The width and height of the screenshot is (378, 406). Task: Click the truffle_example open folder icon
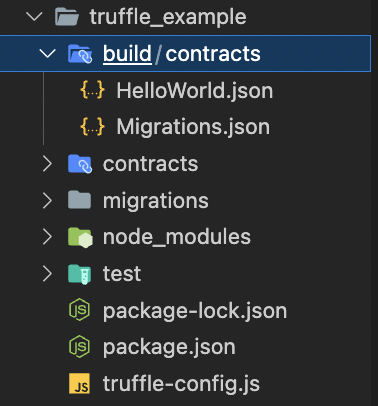coord(67,17)
